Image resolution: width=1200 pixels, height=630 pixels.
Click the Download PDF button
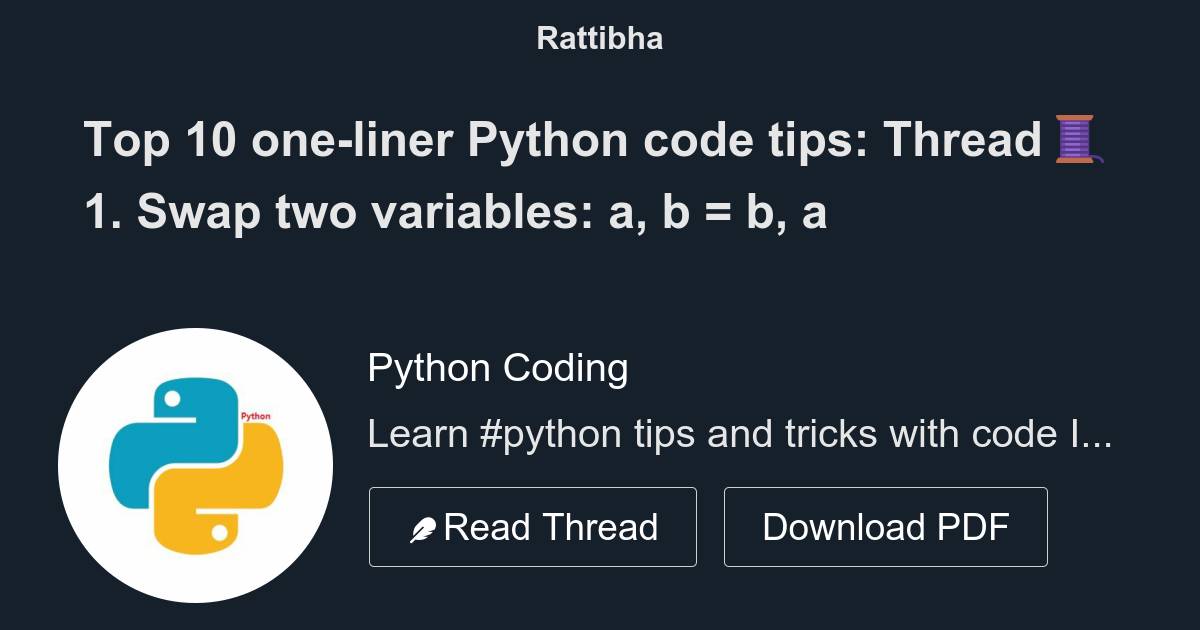point(885,527)
